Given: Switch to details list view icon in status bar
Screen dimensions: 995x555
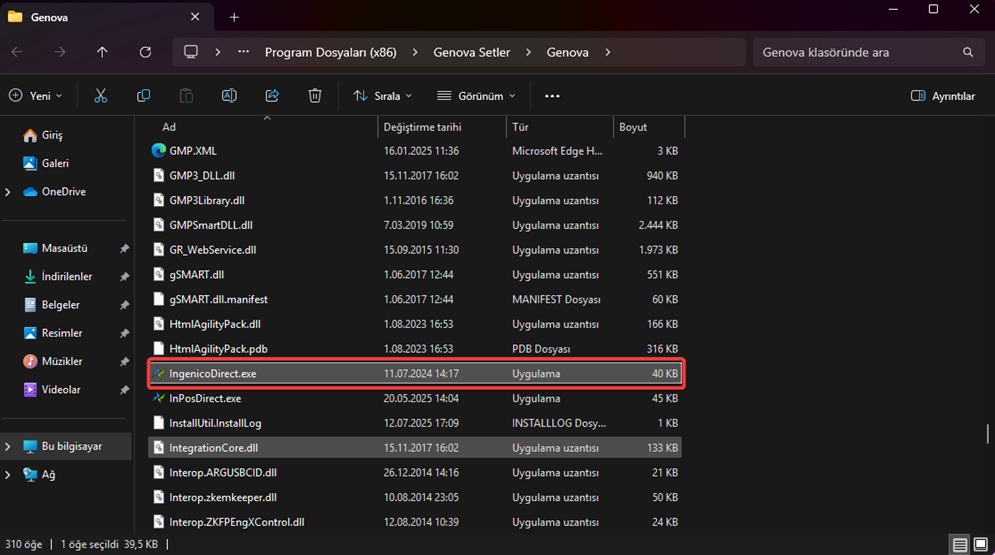Looking at the screenshot, I should pyautogui.click(x=959, y=544).
